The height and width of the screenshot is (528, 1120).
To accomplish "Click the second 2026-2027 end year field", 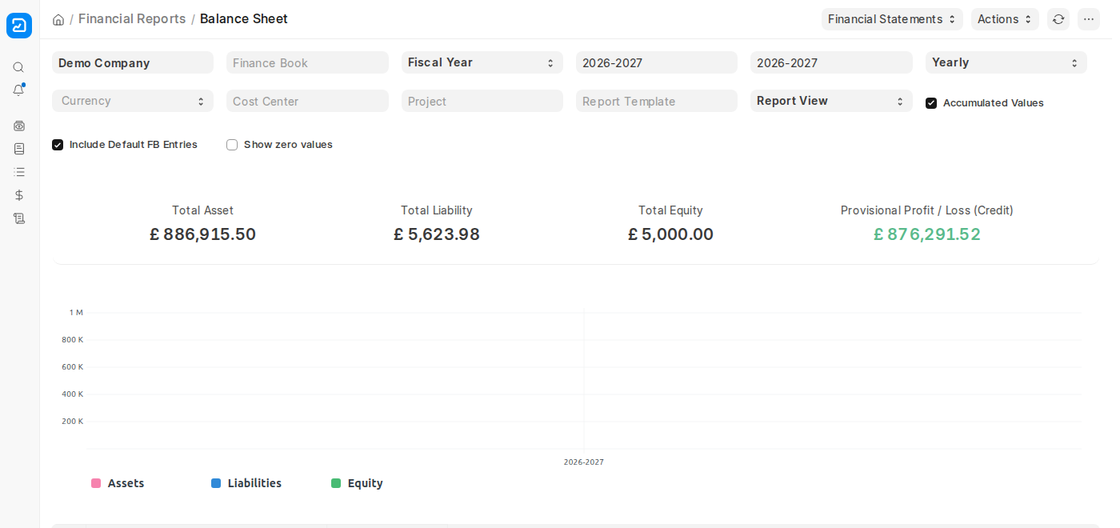I will click(x=831, y=62).
